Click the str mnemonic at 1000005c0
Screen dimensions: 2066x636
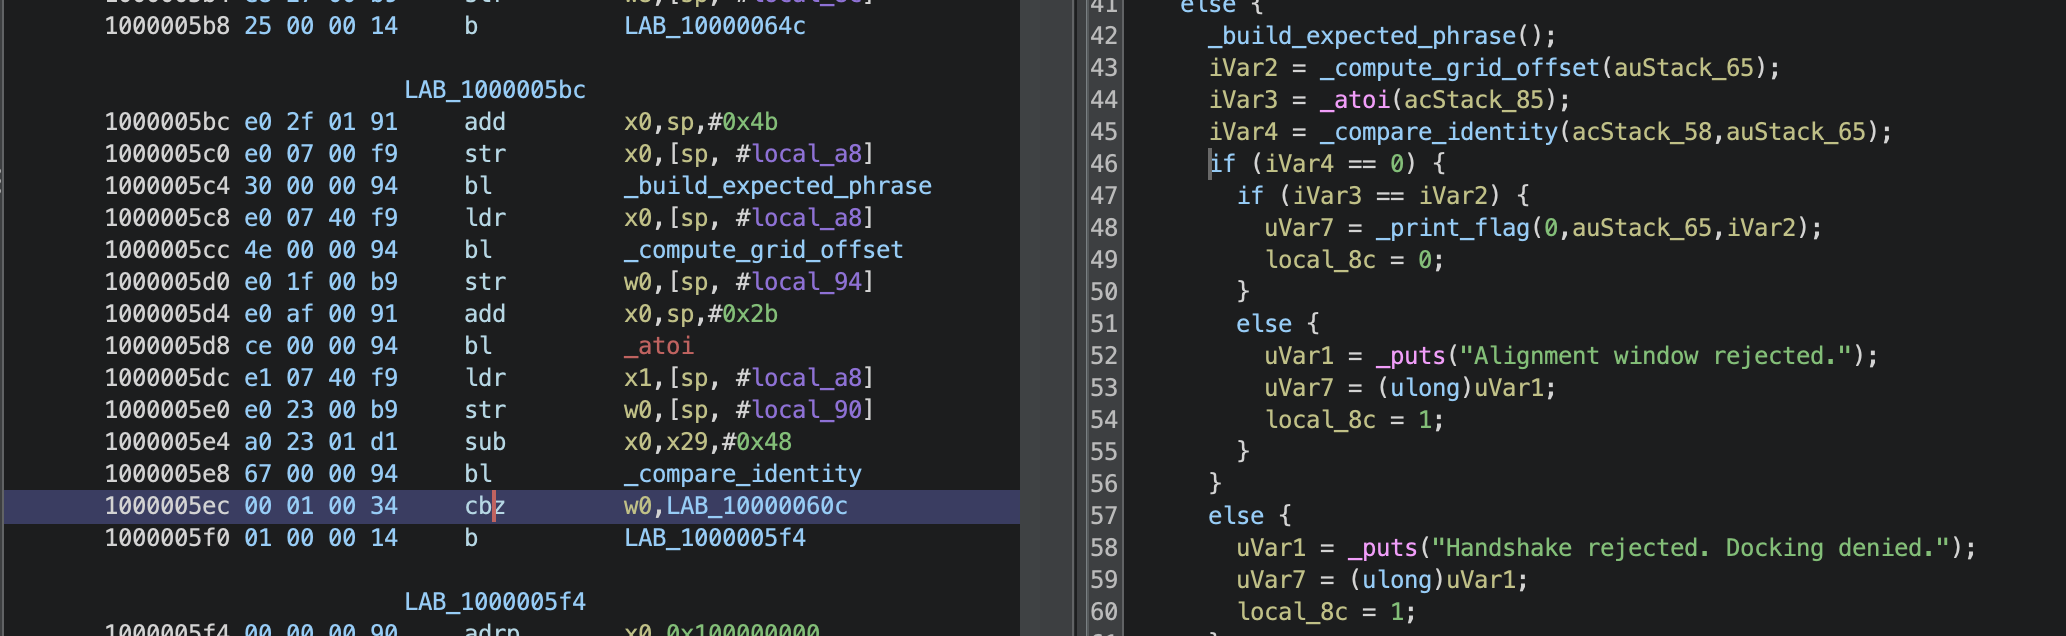click(x=485, y=154)
